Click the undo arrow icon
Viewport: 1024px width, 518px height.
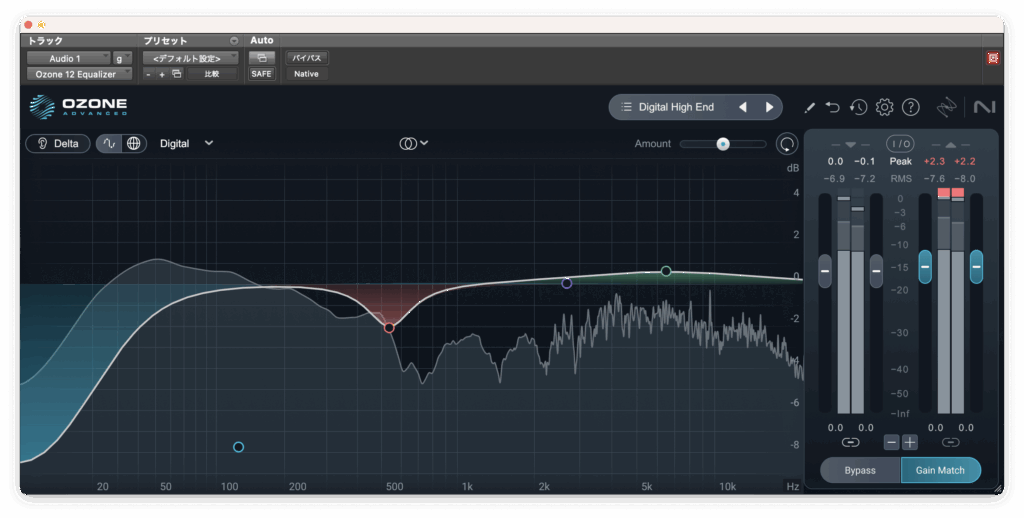tap(833, 107)
